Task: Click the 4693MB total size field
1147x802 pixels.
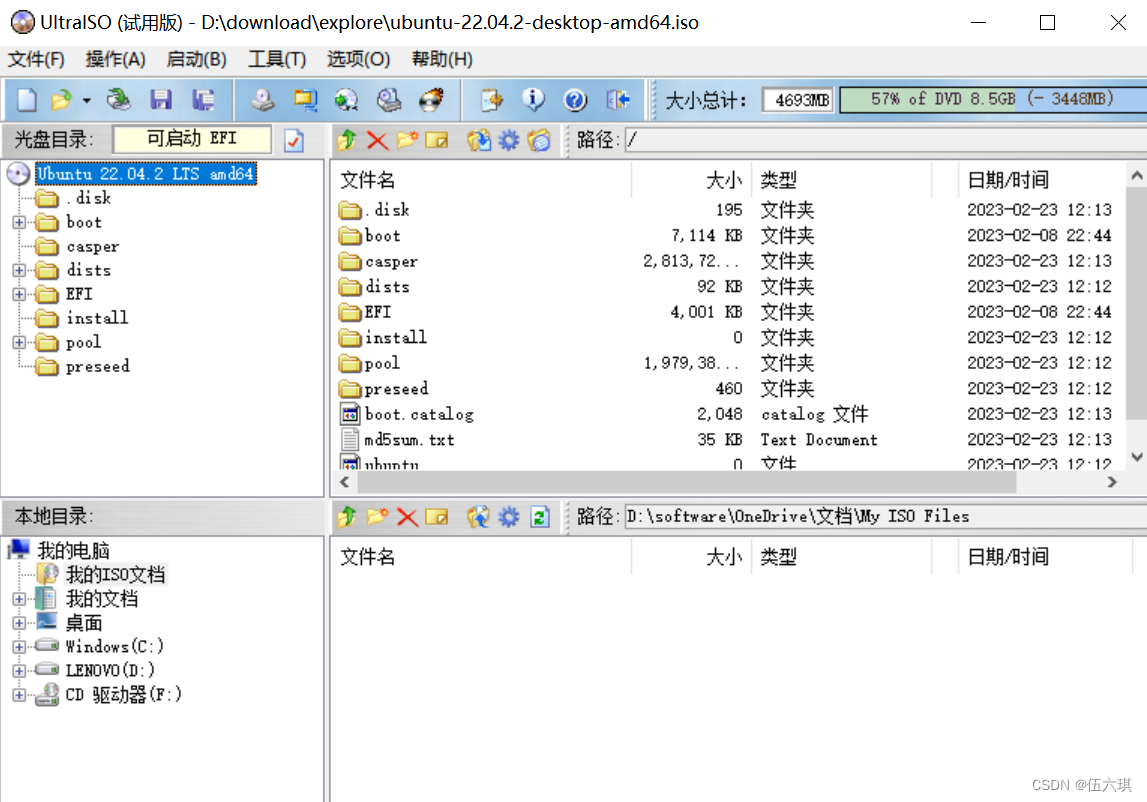Action: tap(799, 100)
